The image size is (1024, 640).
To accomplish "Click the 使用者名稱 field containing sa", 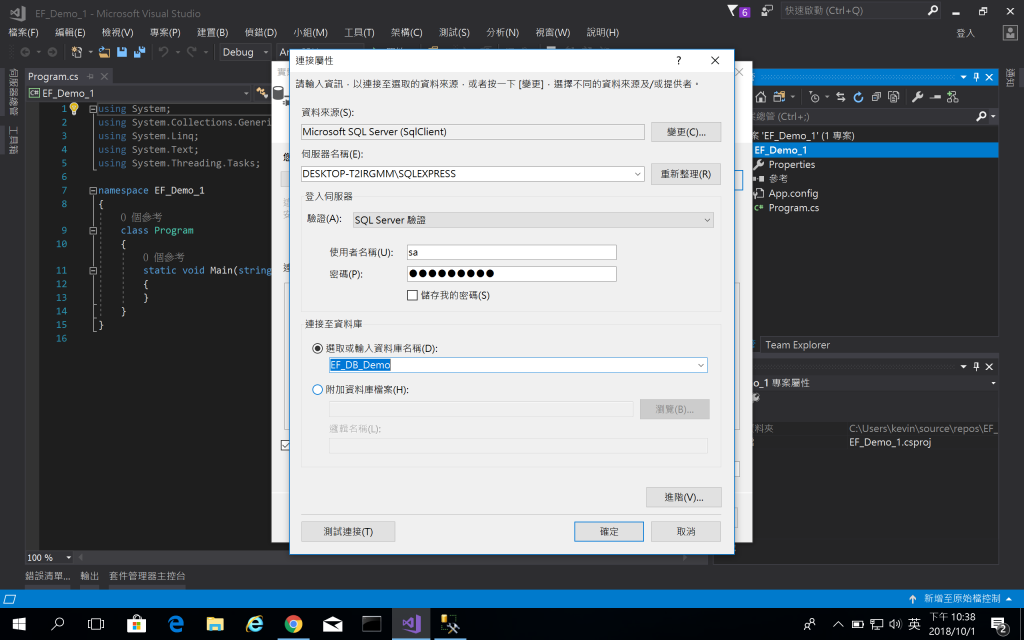I will (511, 252).
